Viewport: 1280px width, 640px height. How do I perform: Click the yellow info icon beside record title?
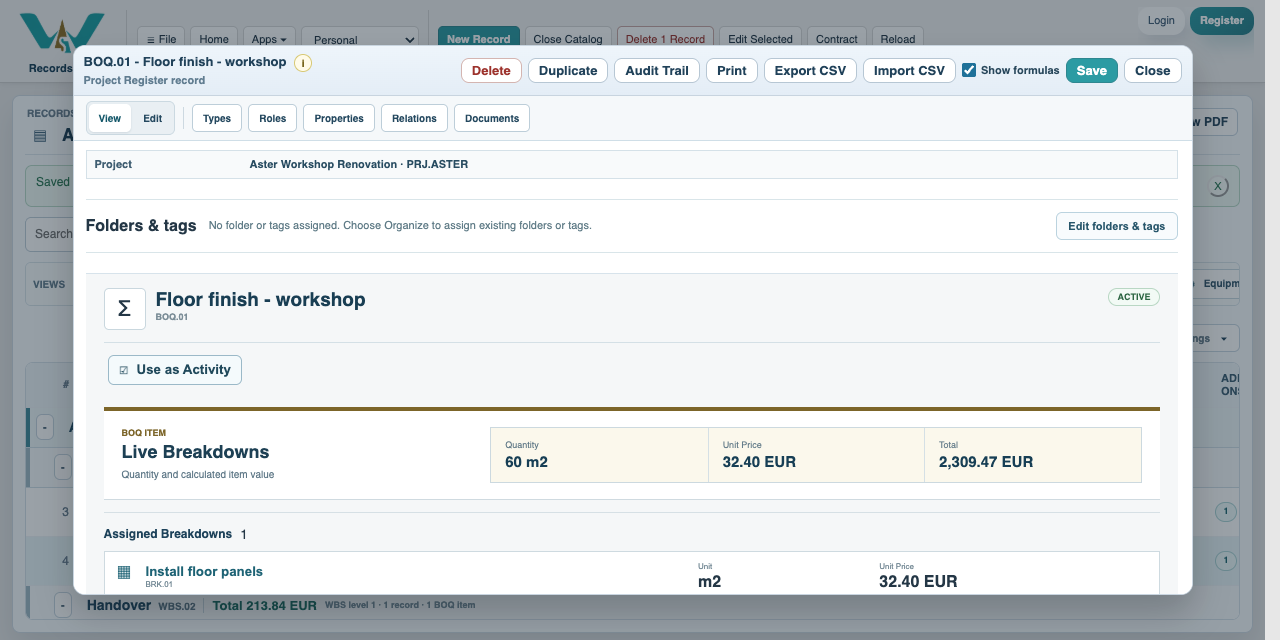tap(303, 63)
